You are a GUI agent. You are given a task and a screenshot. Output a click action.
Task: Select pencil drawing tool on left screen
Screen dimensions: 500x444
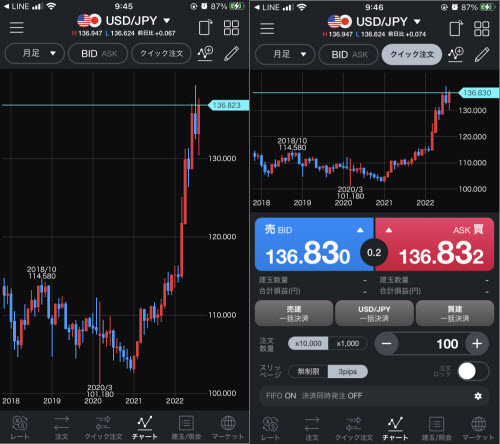(x=231, y=53)
